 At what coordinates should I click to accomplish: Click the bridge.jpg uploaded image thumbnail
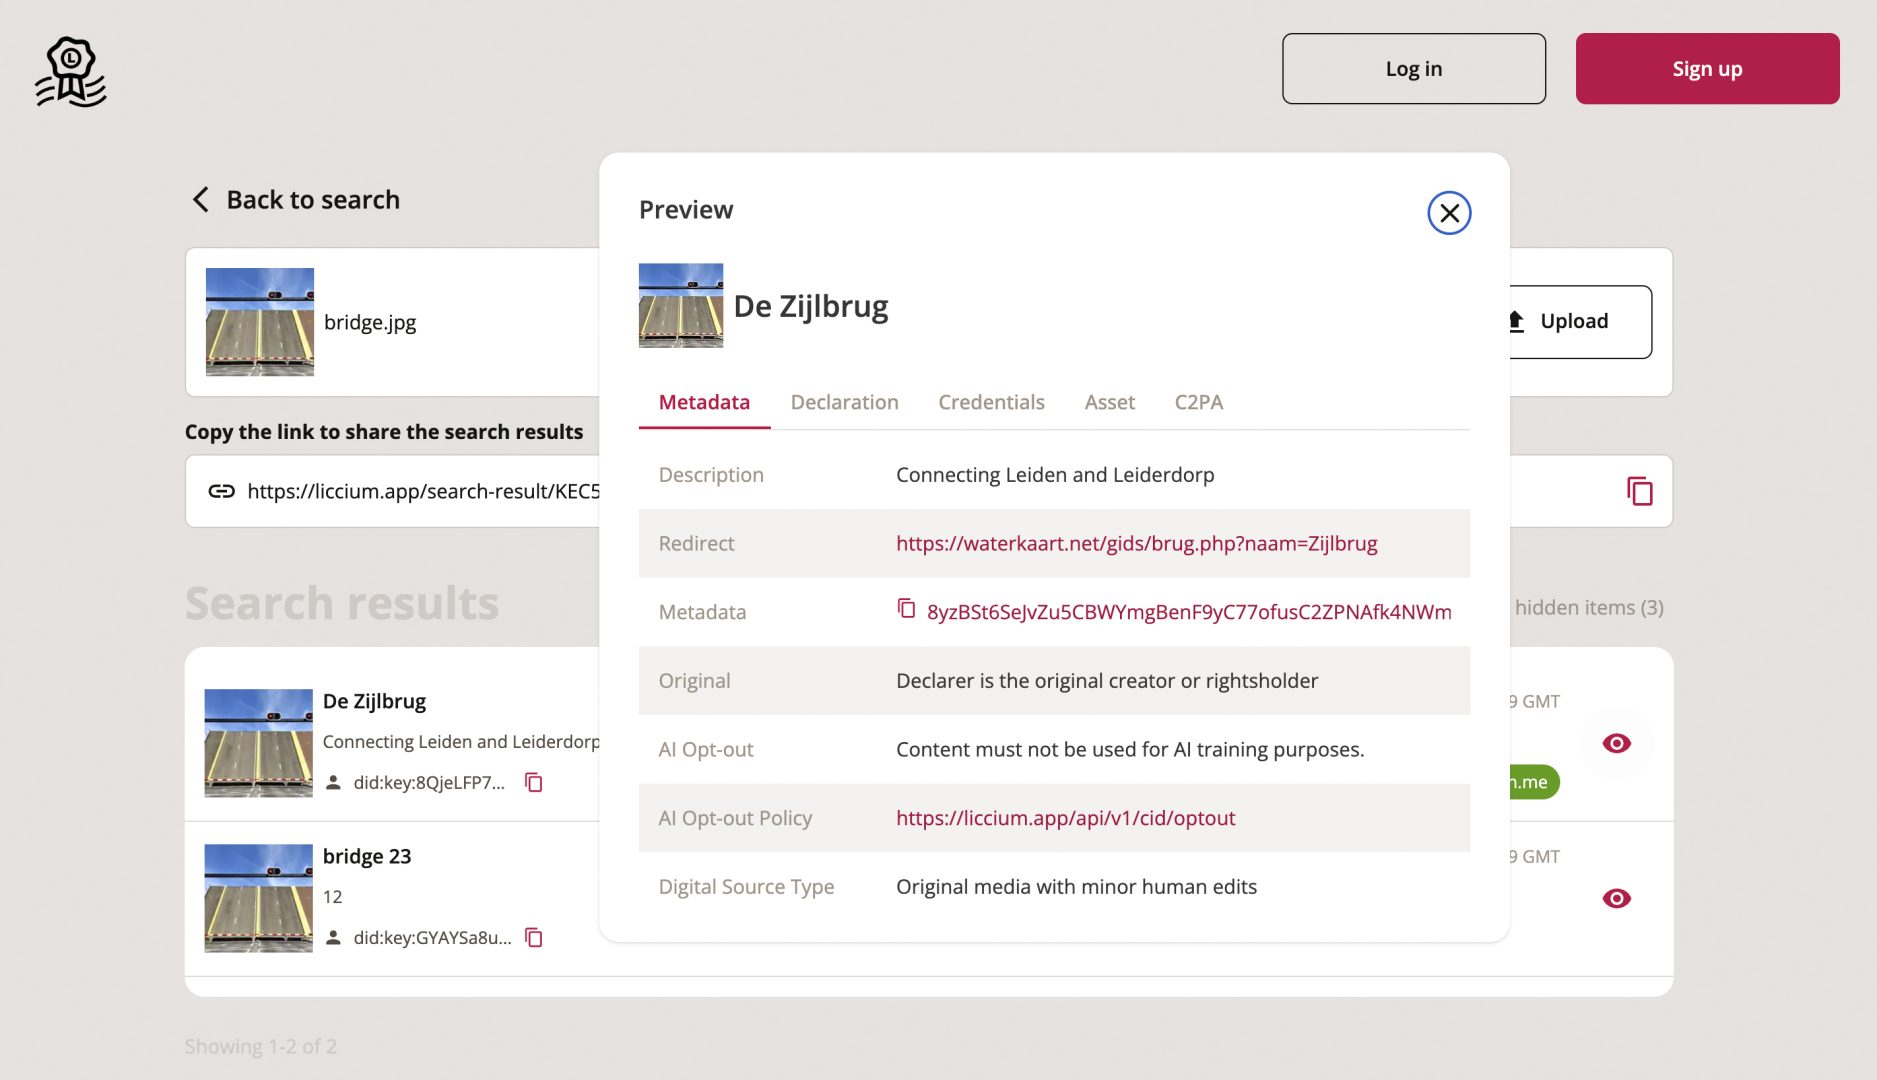pos(260,322)
